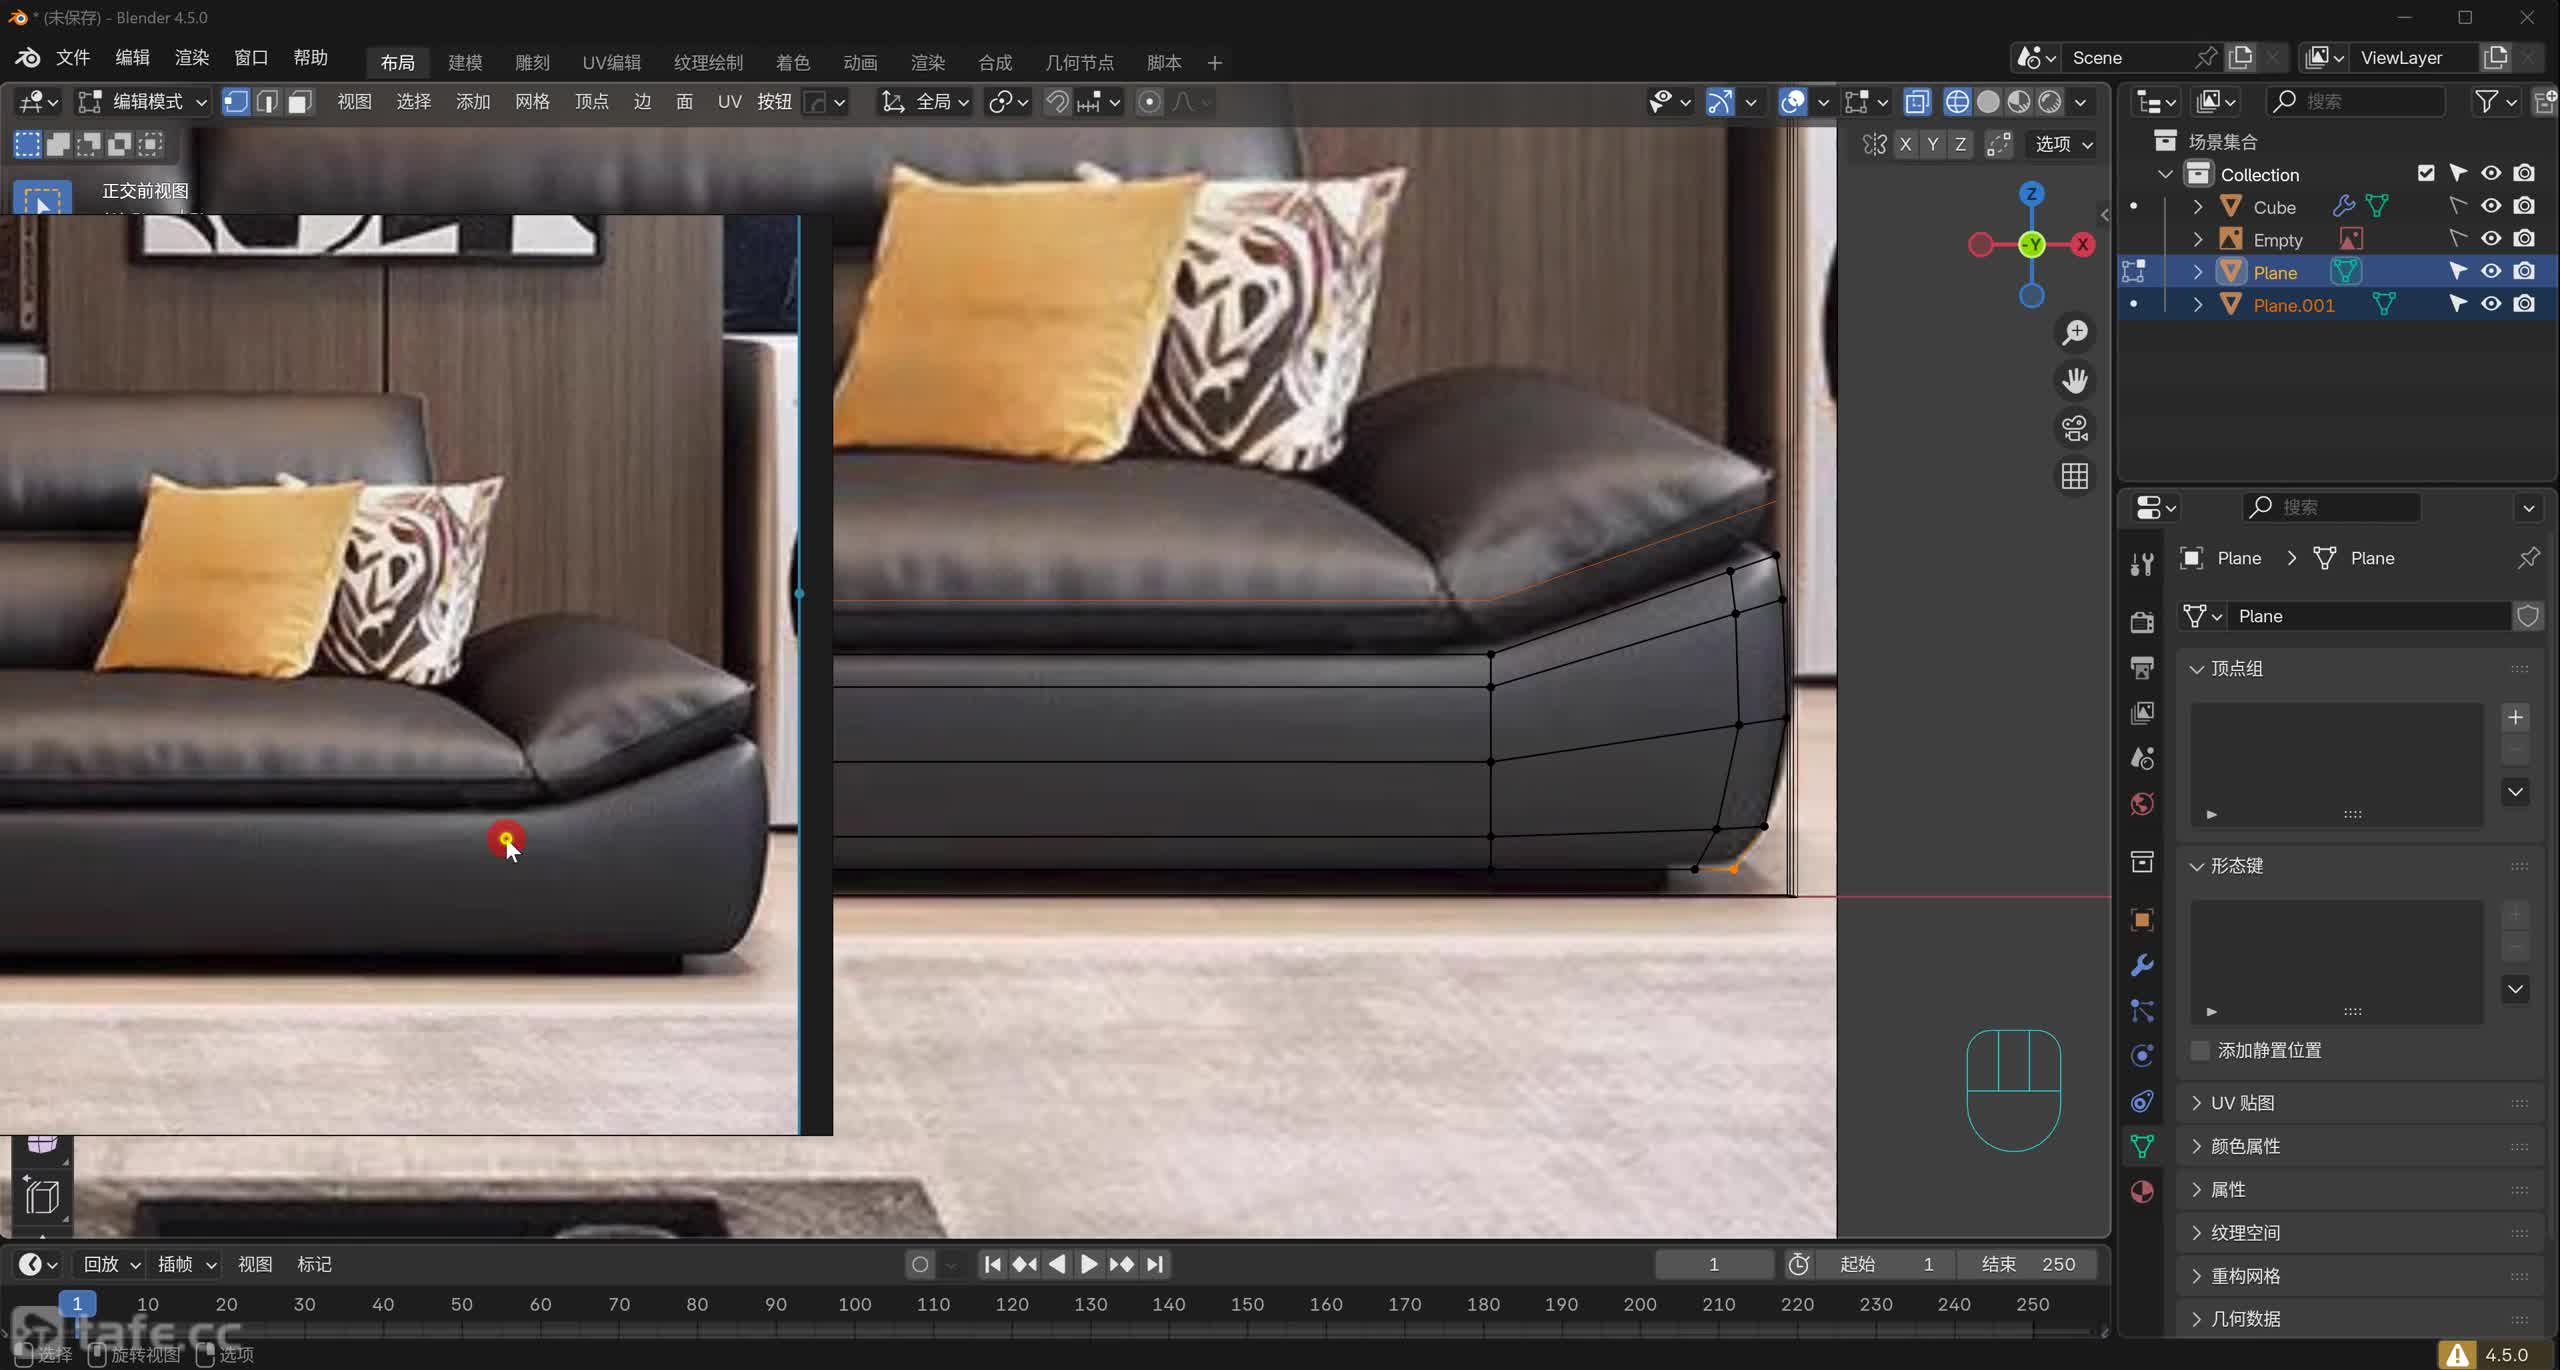
Task: Open the Material properties tab icon
Action: pos(2142,1191)
